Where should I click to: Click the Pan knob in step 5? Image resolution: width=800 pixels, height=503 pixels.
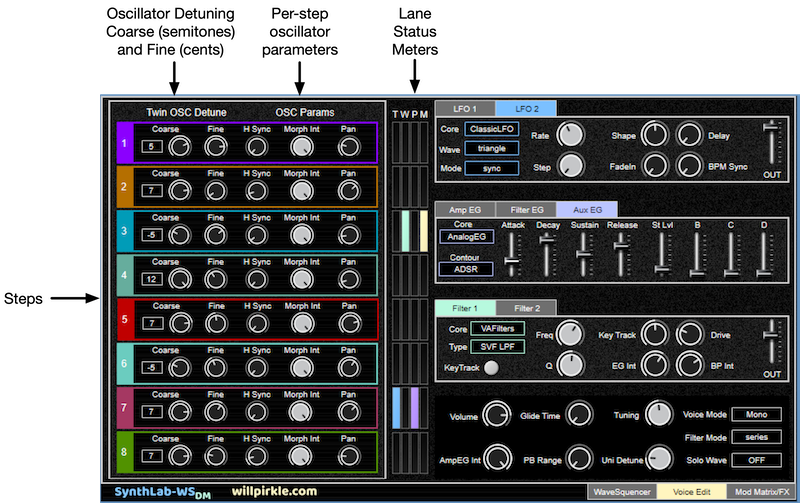tap(349, 324)
